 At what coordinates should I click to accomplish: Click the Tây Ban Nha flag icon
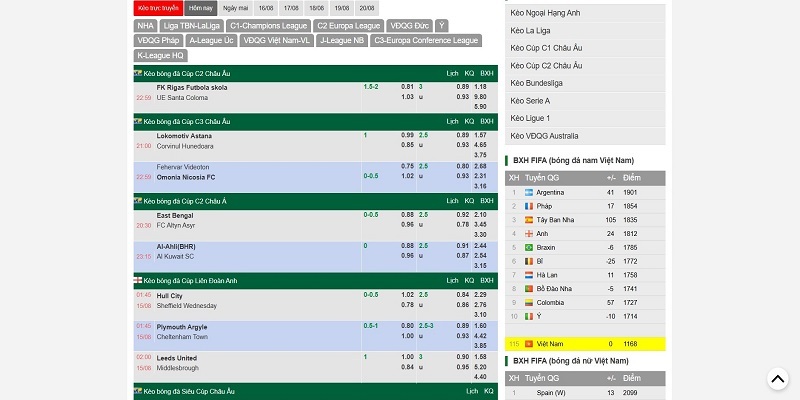click(529, 219)
